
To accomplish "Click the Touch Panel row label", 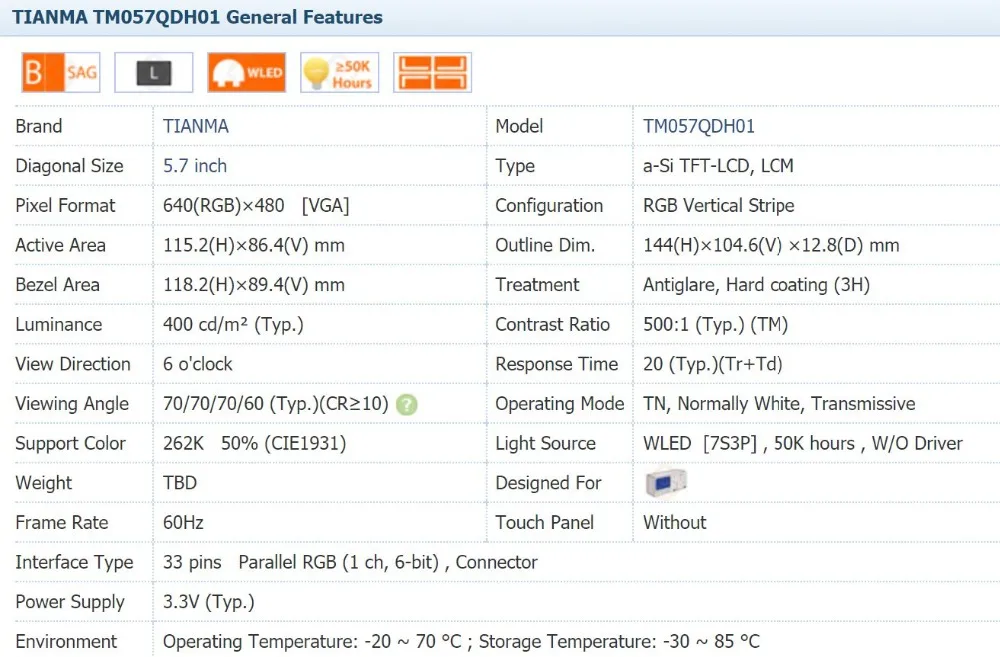I will point(545,522).
